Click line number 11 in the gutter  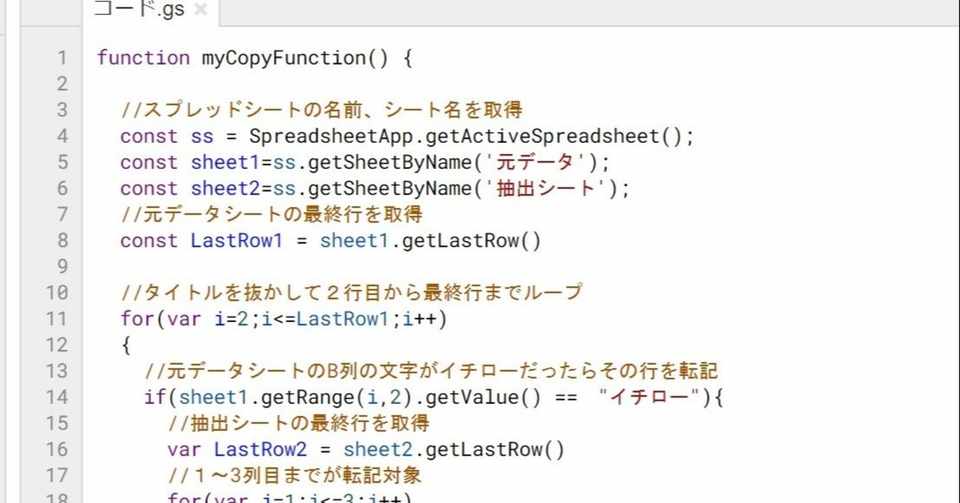click(62, 319)
